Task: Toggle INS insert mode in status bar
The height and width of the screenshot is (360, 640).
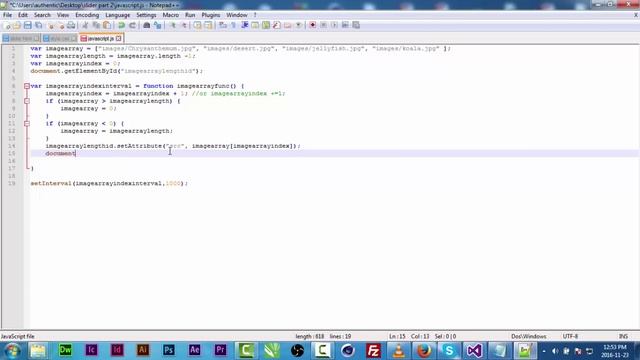Action: 623,337
